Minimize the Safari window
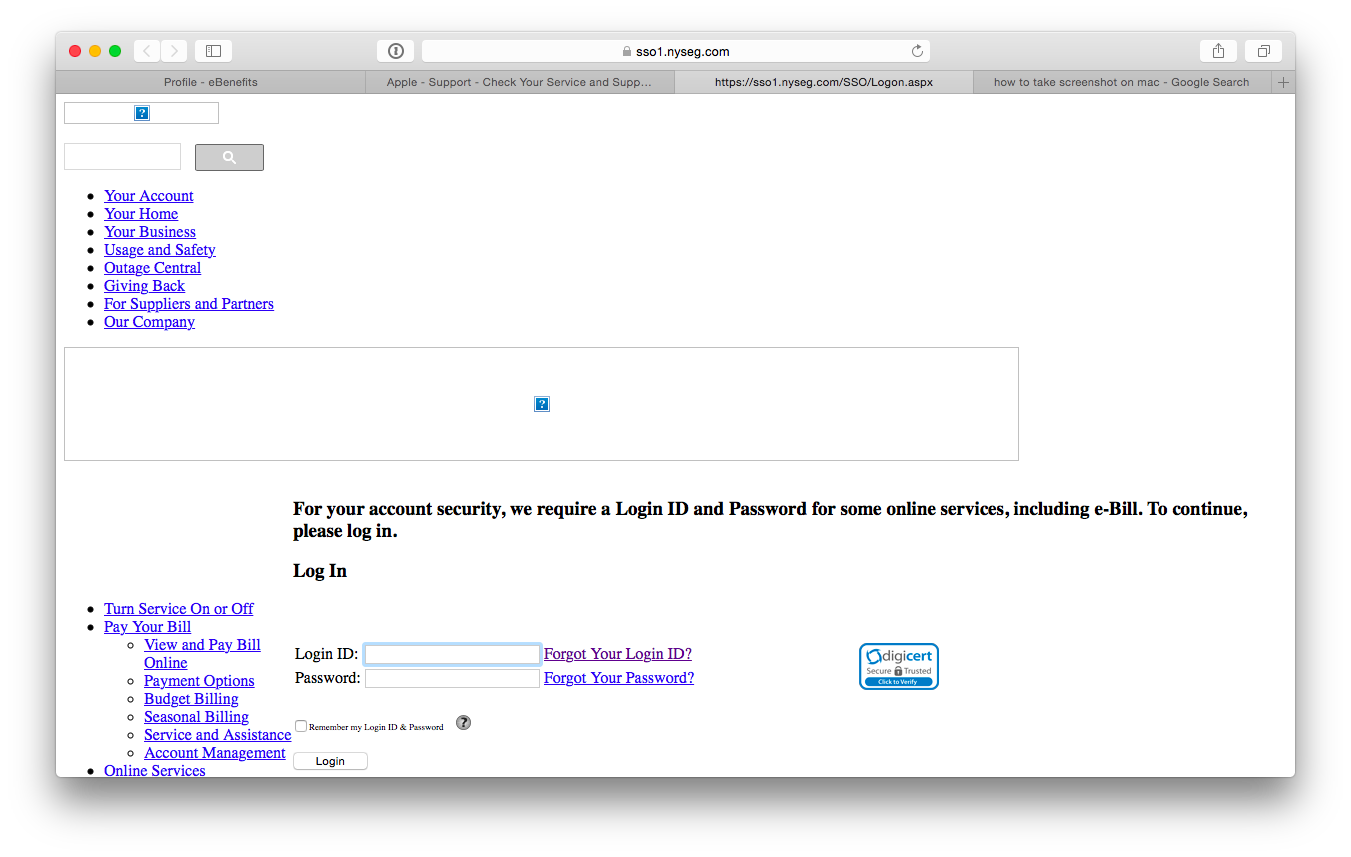1351x857 pixels. [95, 51]
